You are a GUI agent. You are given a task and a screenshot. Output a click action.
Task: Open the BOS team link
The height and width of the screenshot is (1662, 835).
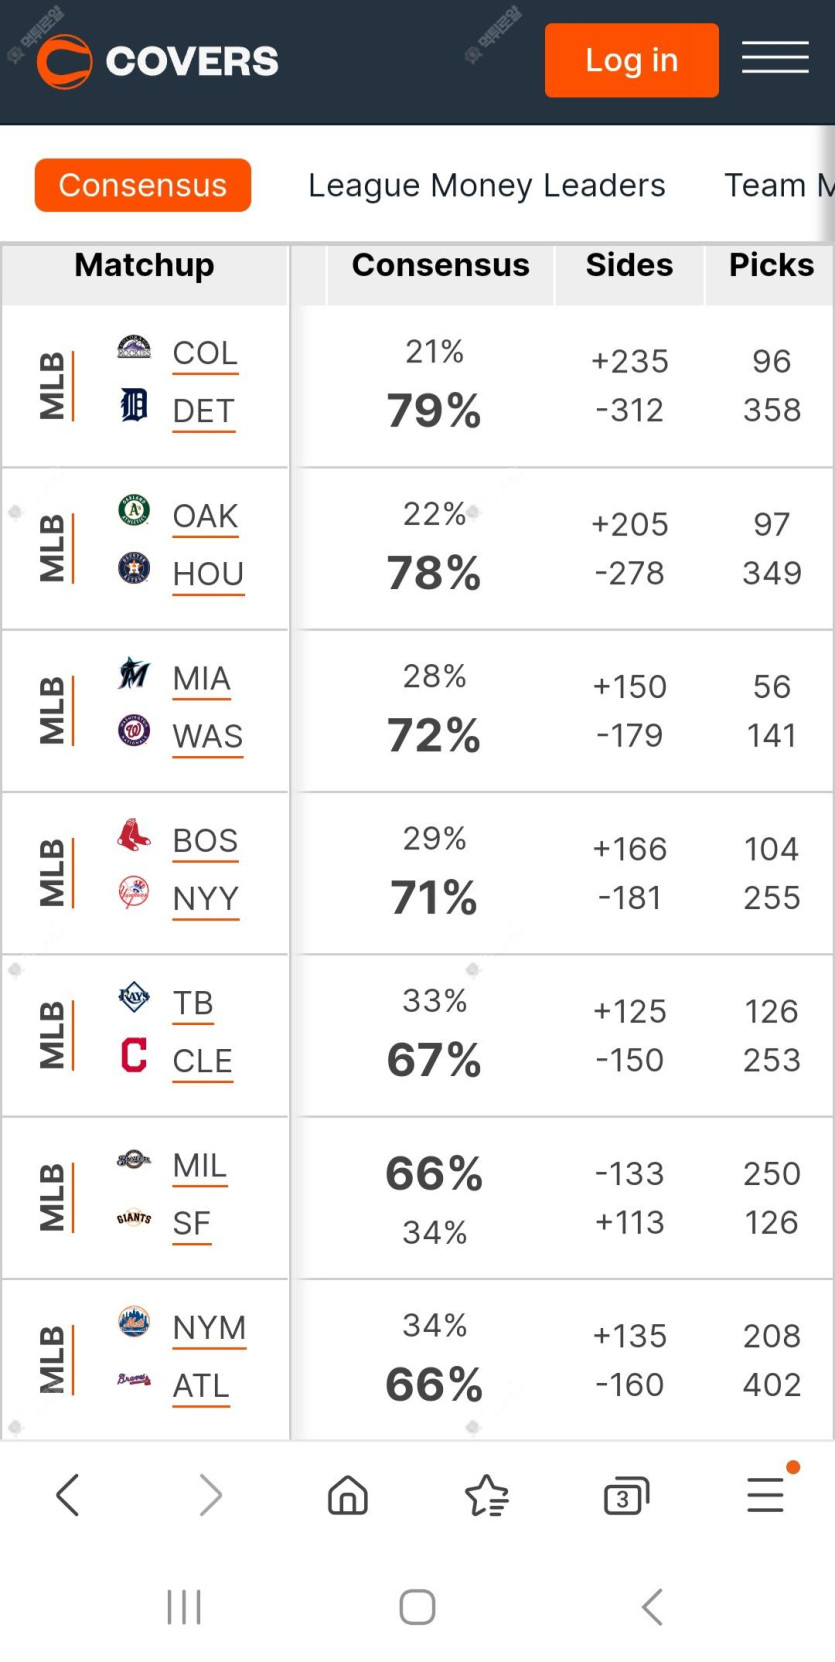click(205, 841)
